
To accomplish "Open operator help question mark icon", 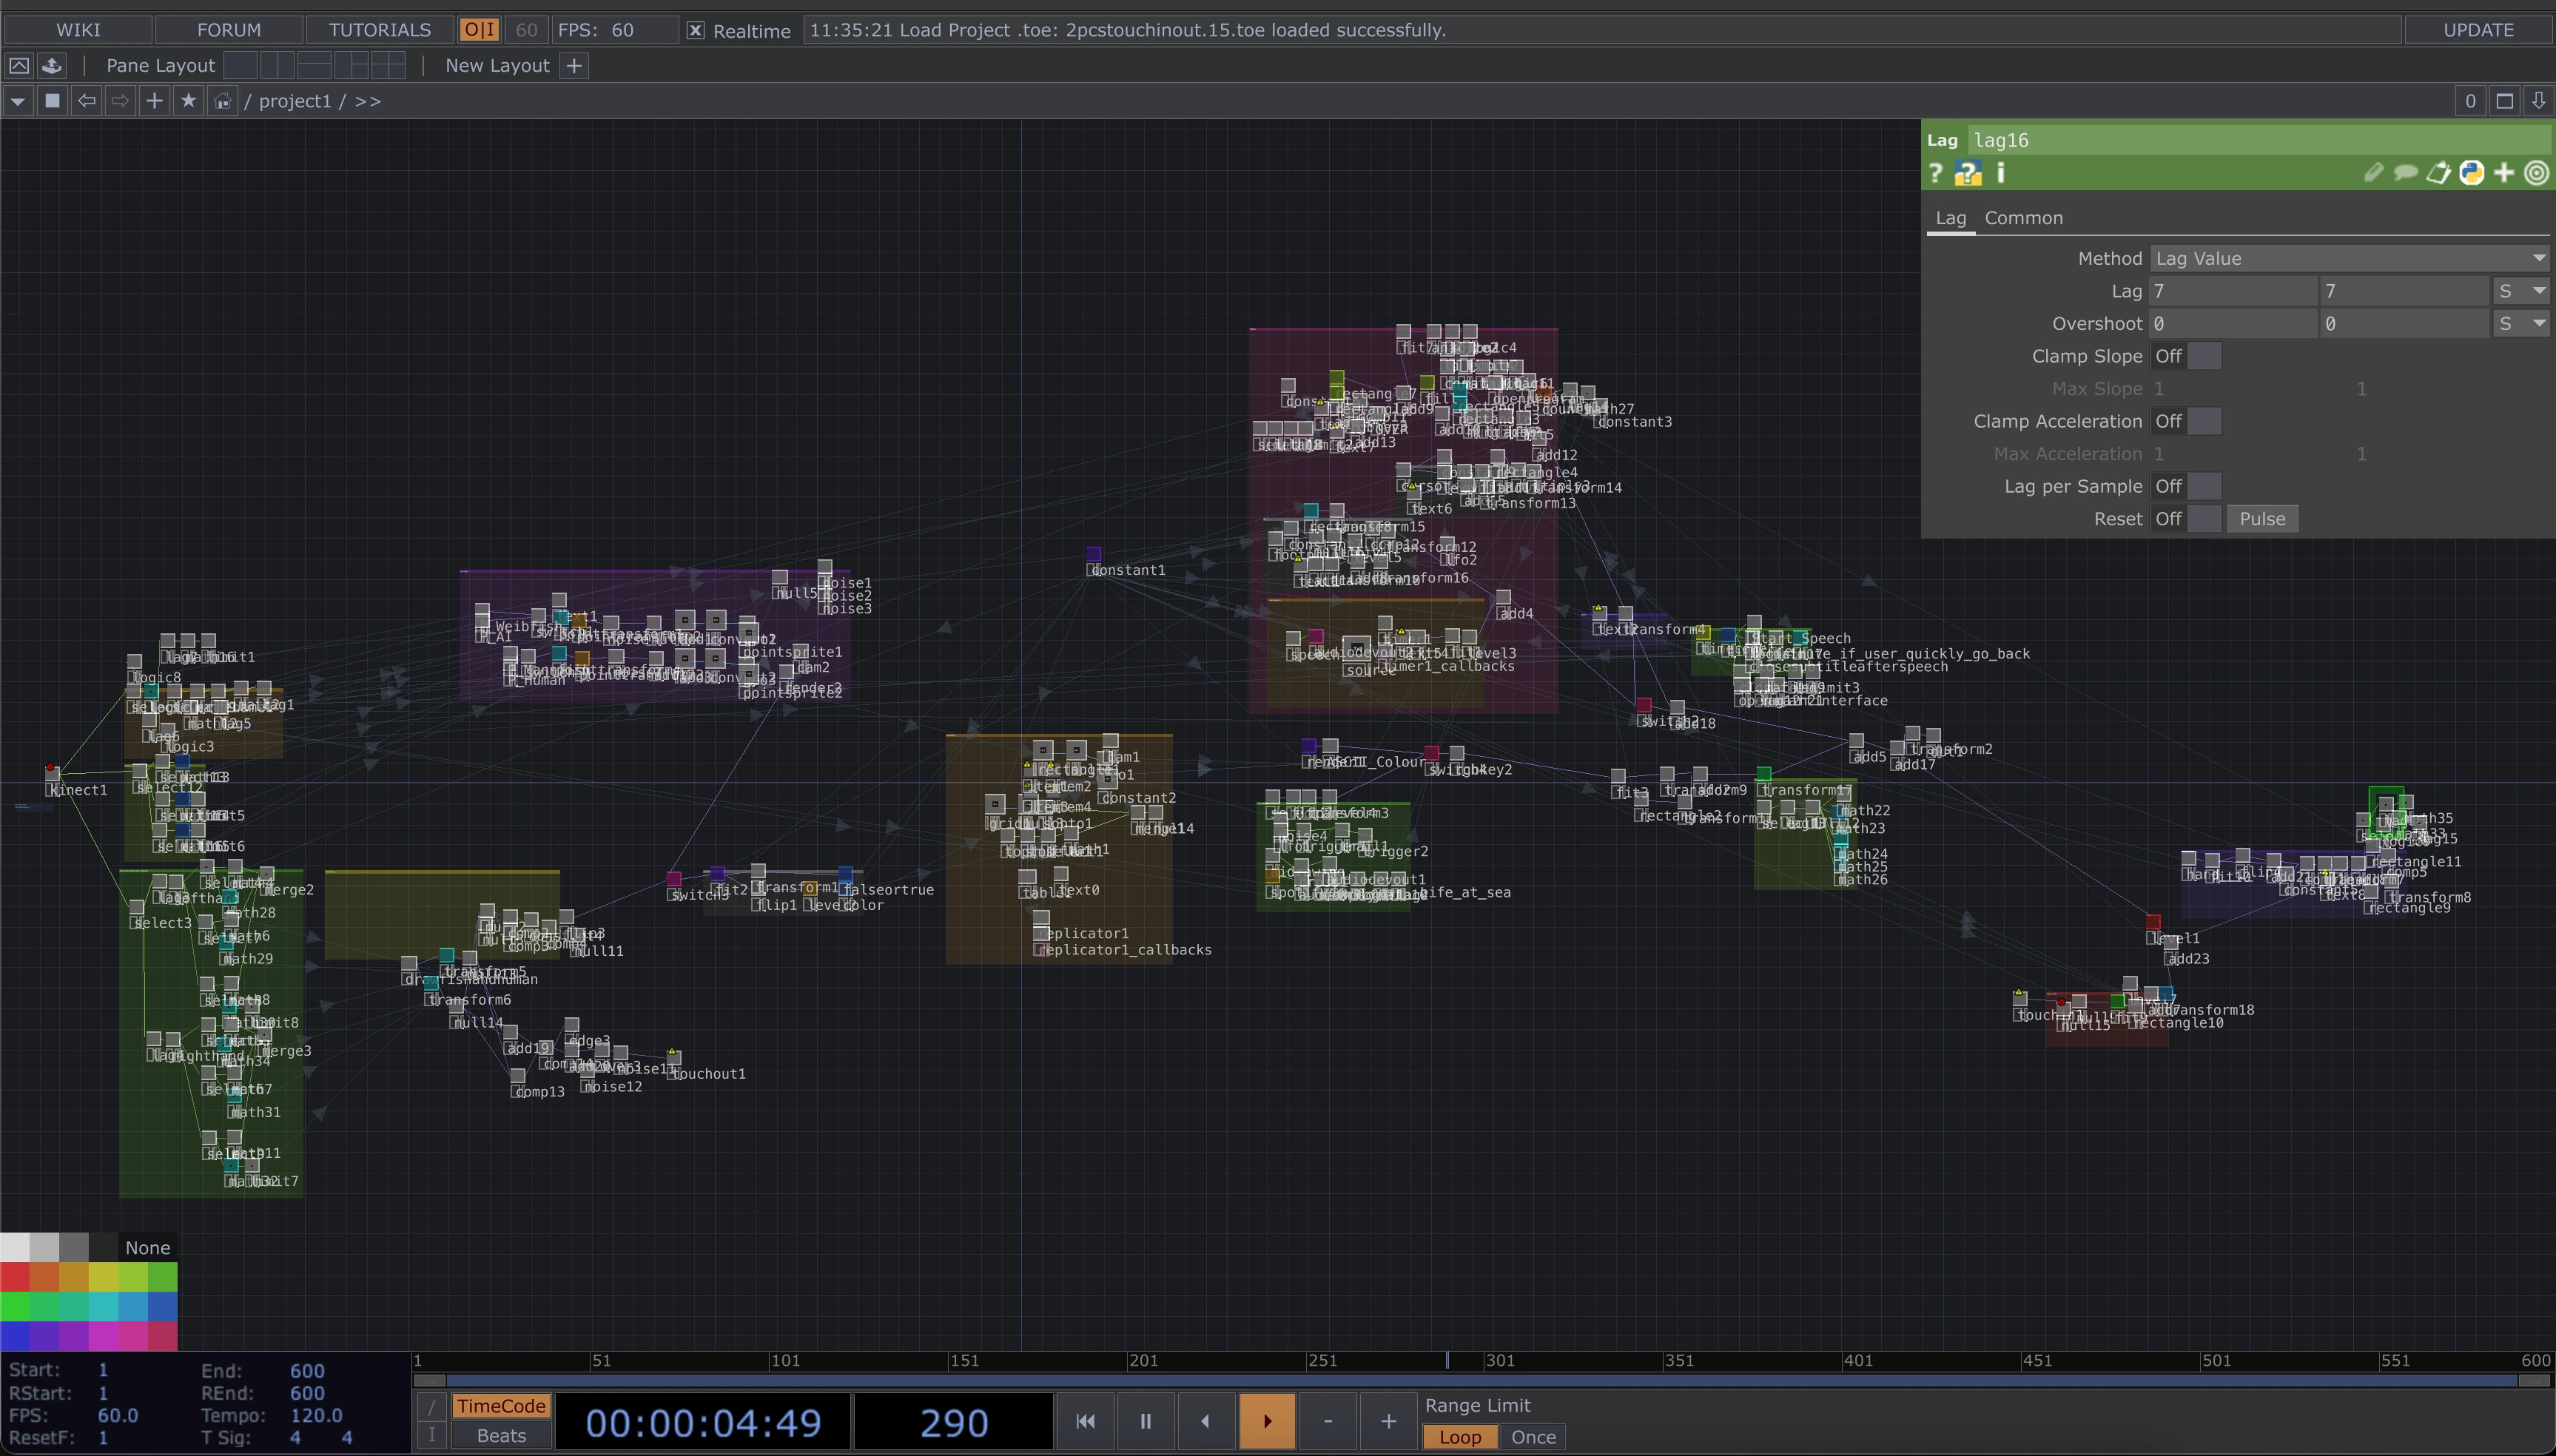I will point(1936,173).
